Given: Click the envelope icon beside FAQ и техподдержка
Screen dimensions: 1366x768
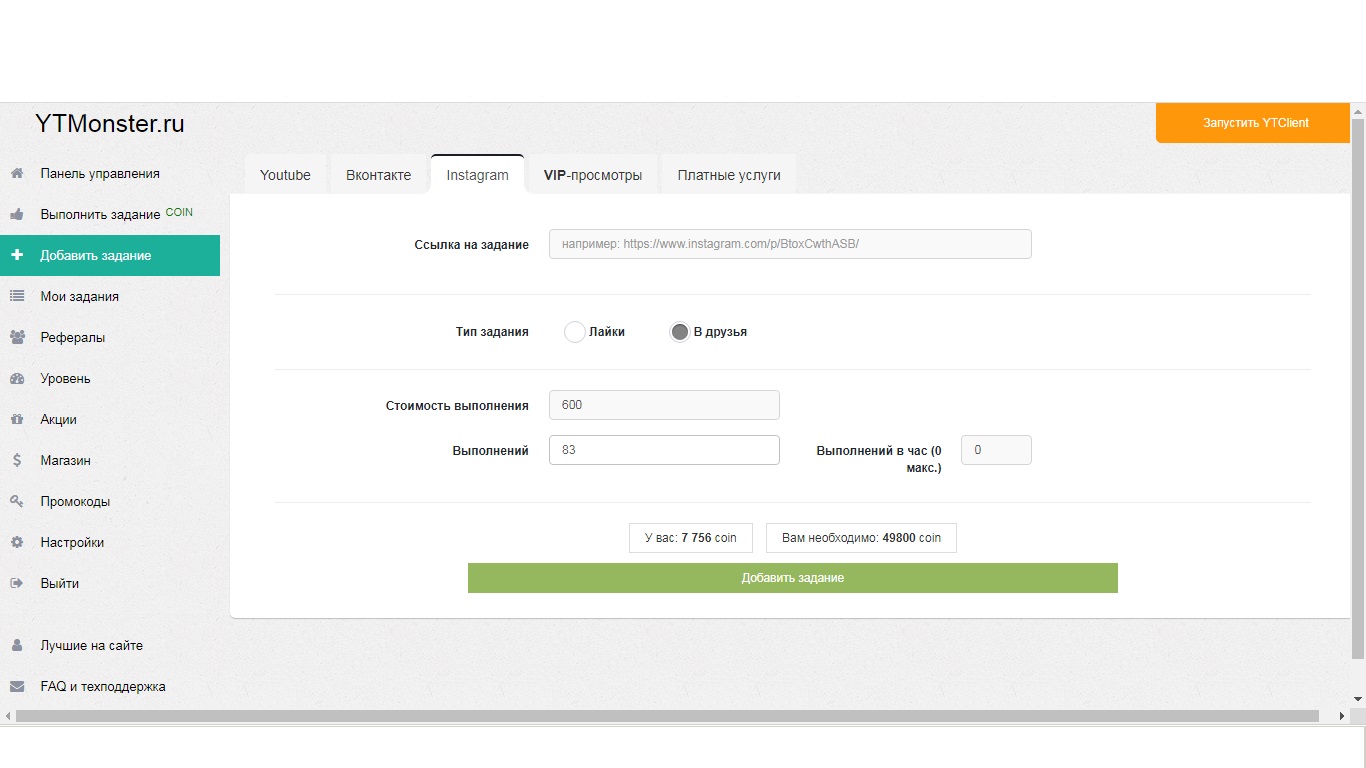Looking at the screenshot, I should [x=17, y=687].
